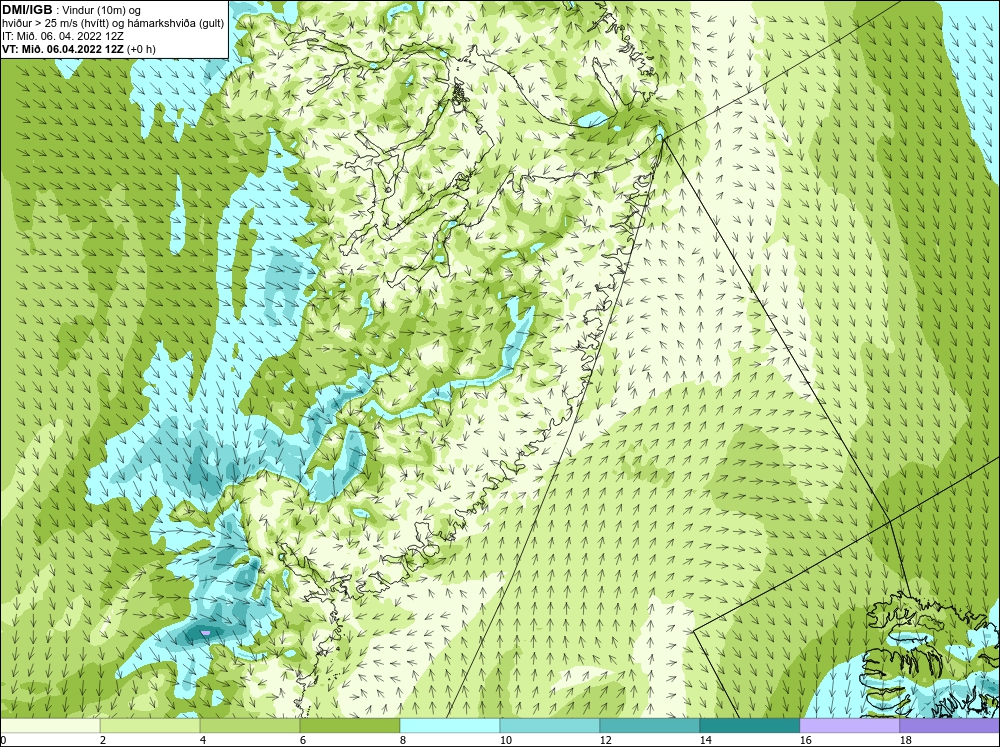
Task: Click the 14–16 m/s deep teal legend segment
Action: click(x=749, y=726)
